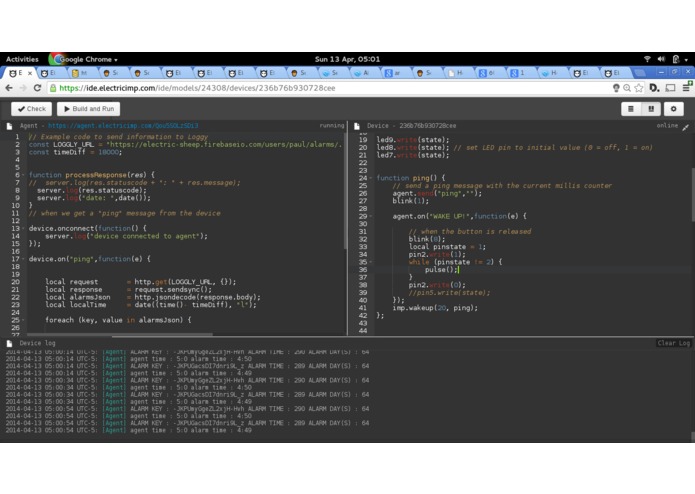Click line number 20 in Agent editor
Viewport: 695px width, 494px height.
pyautogui.click(x=16, y=282)
